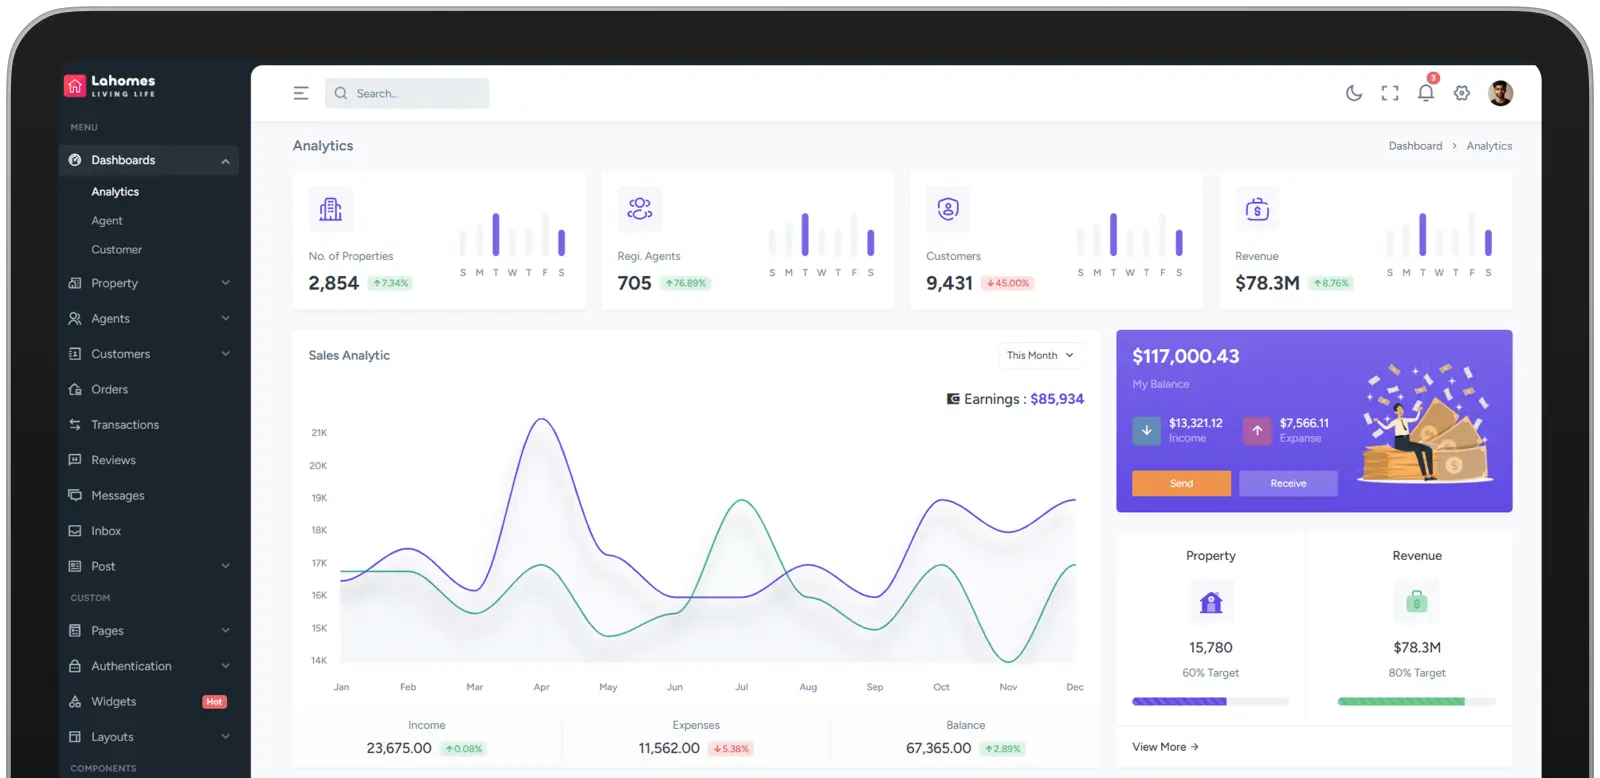Screen dimensions: 1600x778
Task: Click the orange Send button
Action: click(x=1182, y=483)
